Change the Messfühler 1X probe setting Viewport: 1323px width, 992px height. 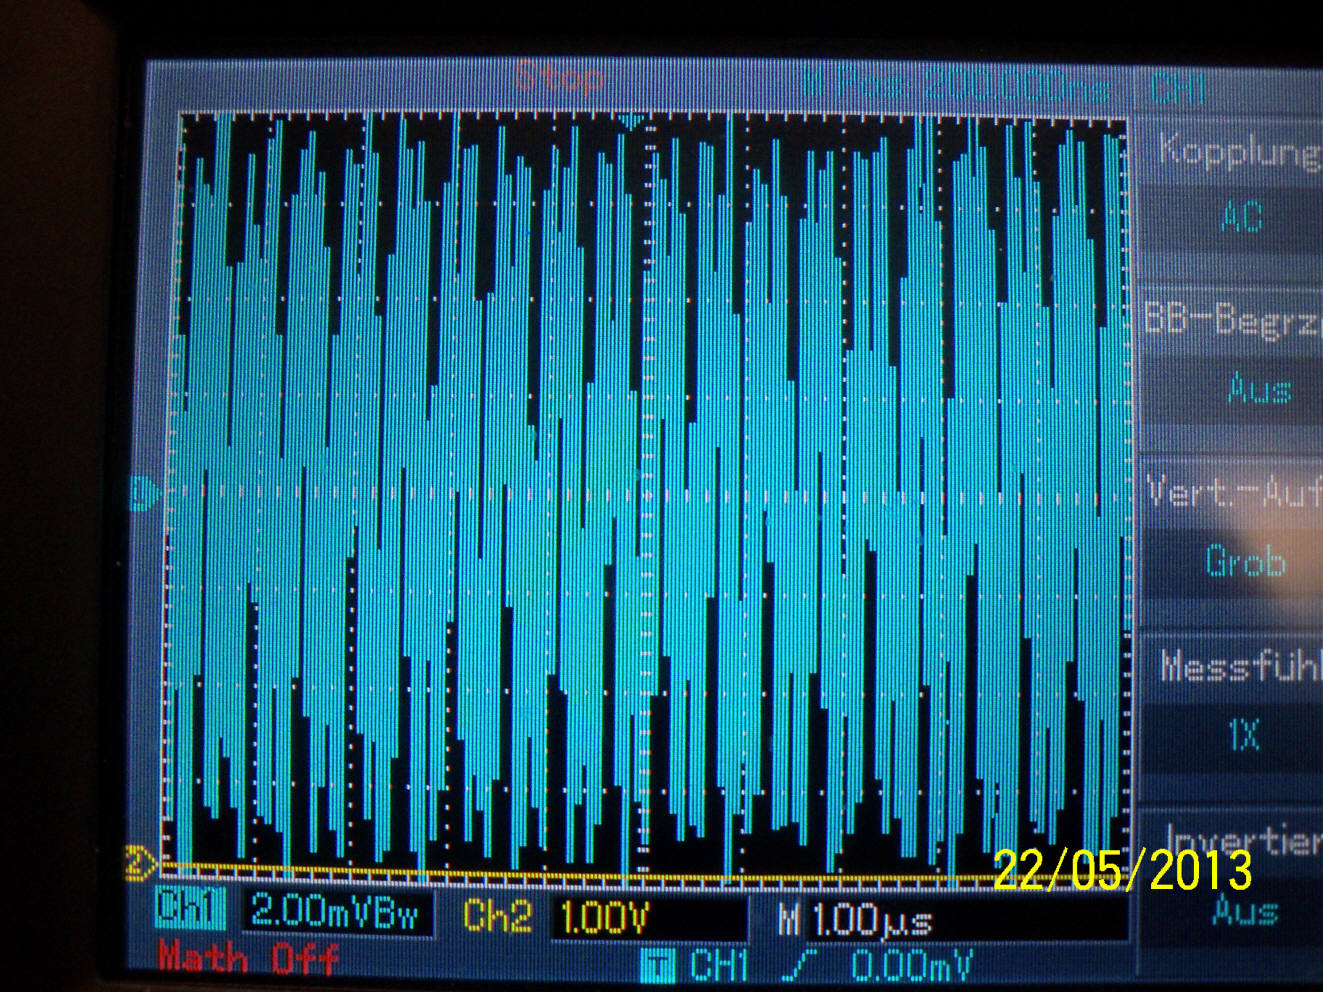tap(1245, 735)
